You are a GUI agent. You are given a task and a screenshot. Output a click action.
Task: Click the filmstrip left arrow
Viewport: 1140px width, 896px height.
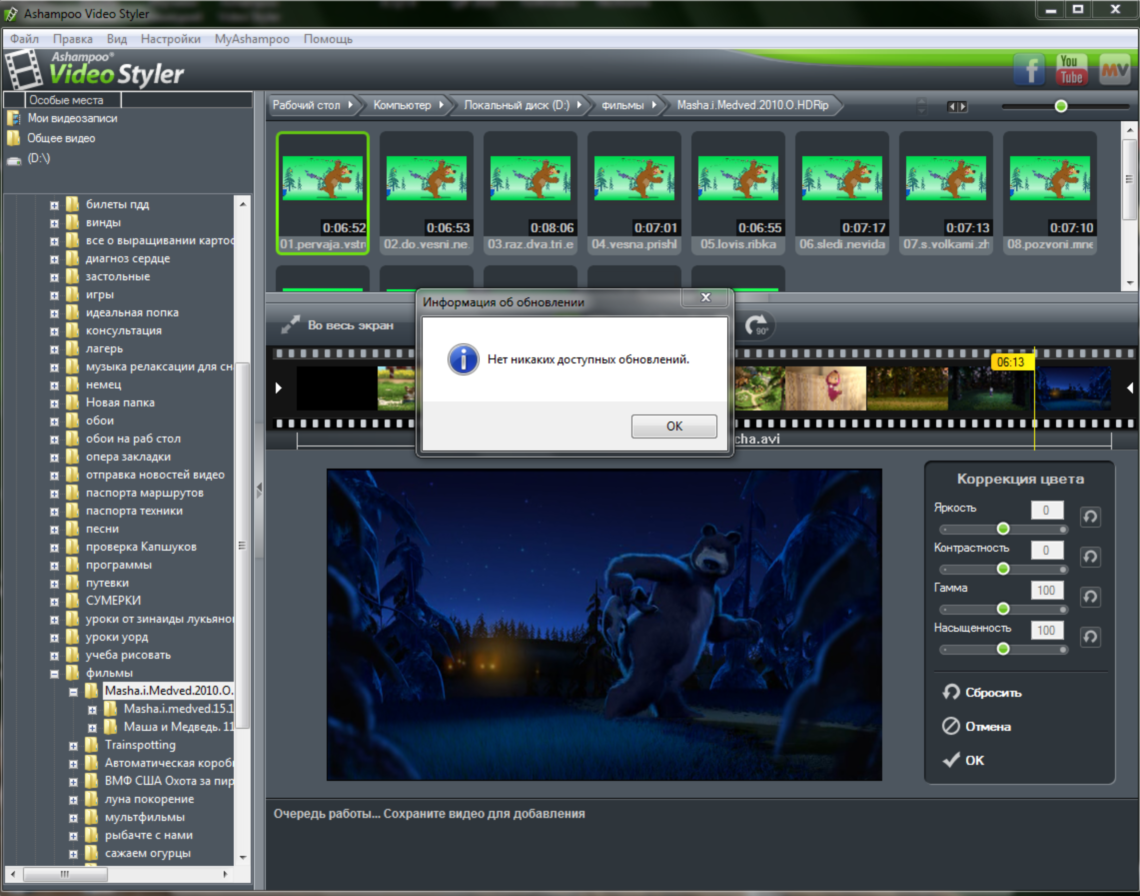278,388
